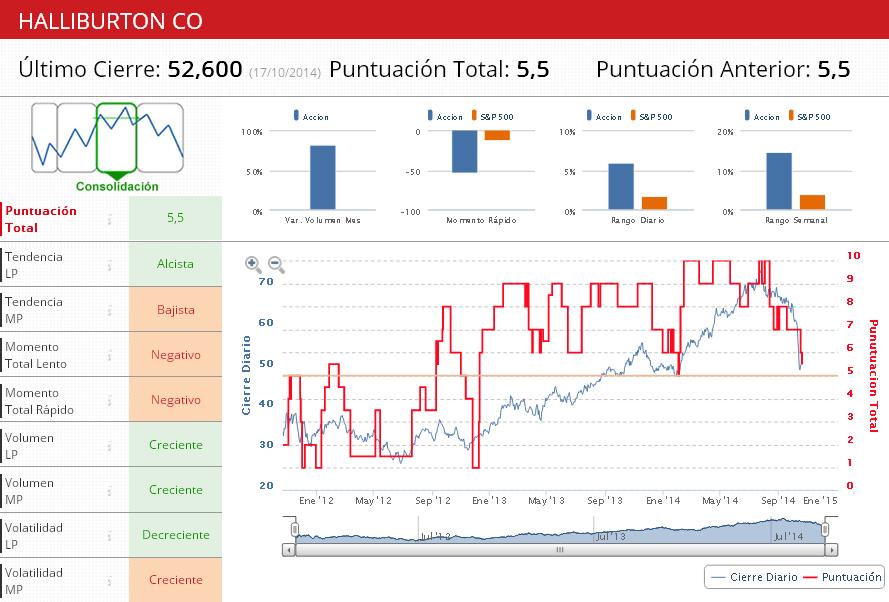Screen dimensions: 889x602
Task: Click the Sep '14 x-axis label
Action: [778, 501]
